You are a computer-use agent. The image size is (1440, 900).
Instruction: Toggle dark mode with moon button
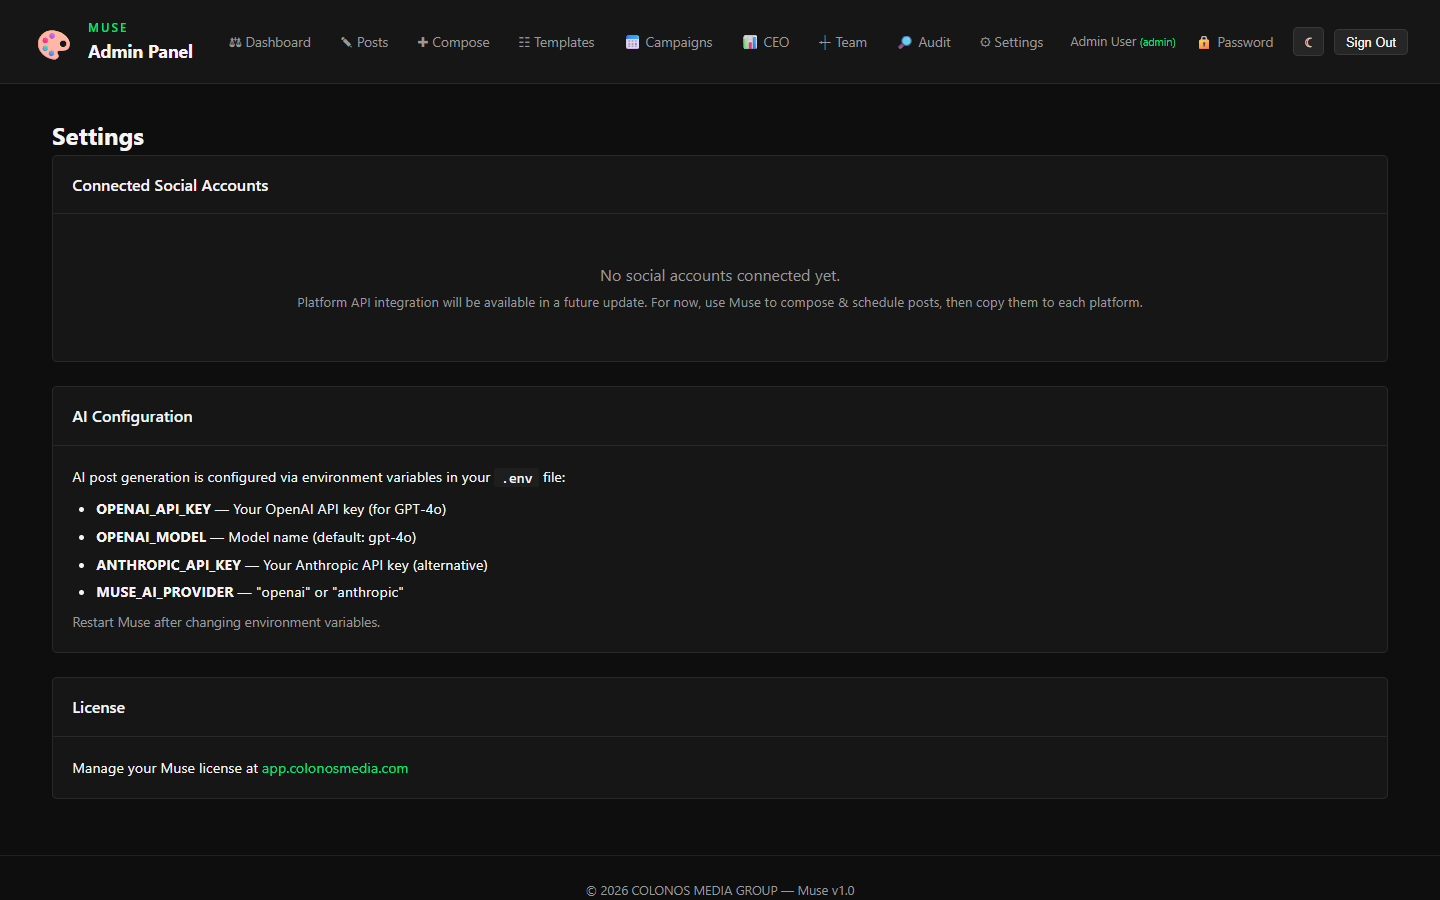pos(1308,42)
